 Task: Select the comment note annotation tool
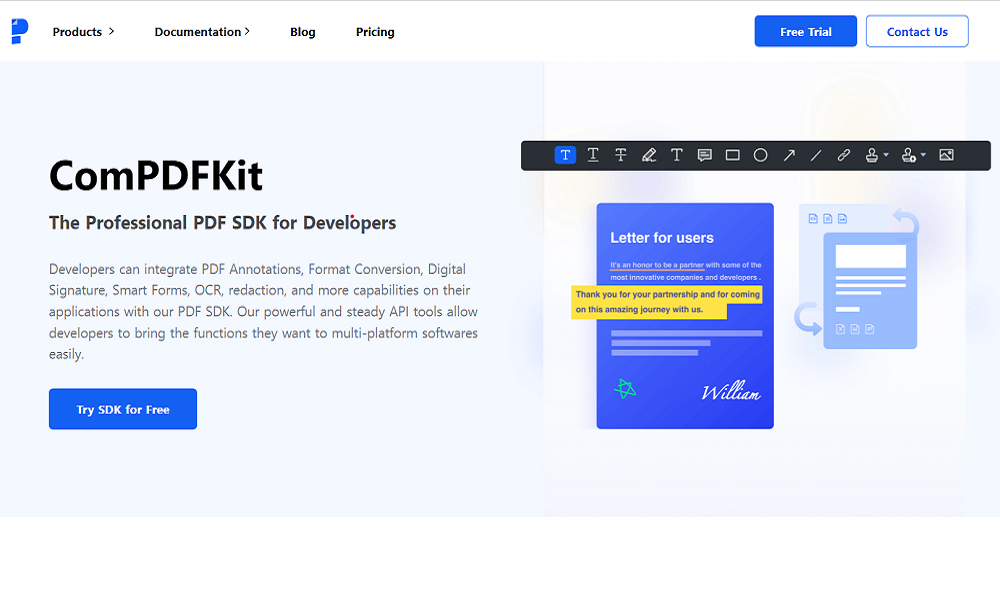[705, 155]
